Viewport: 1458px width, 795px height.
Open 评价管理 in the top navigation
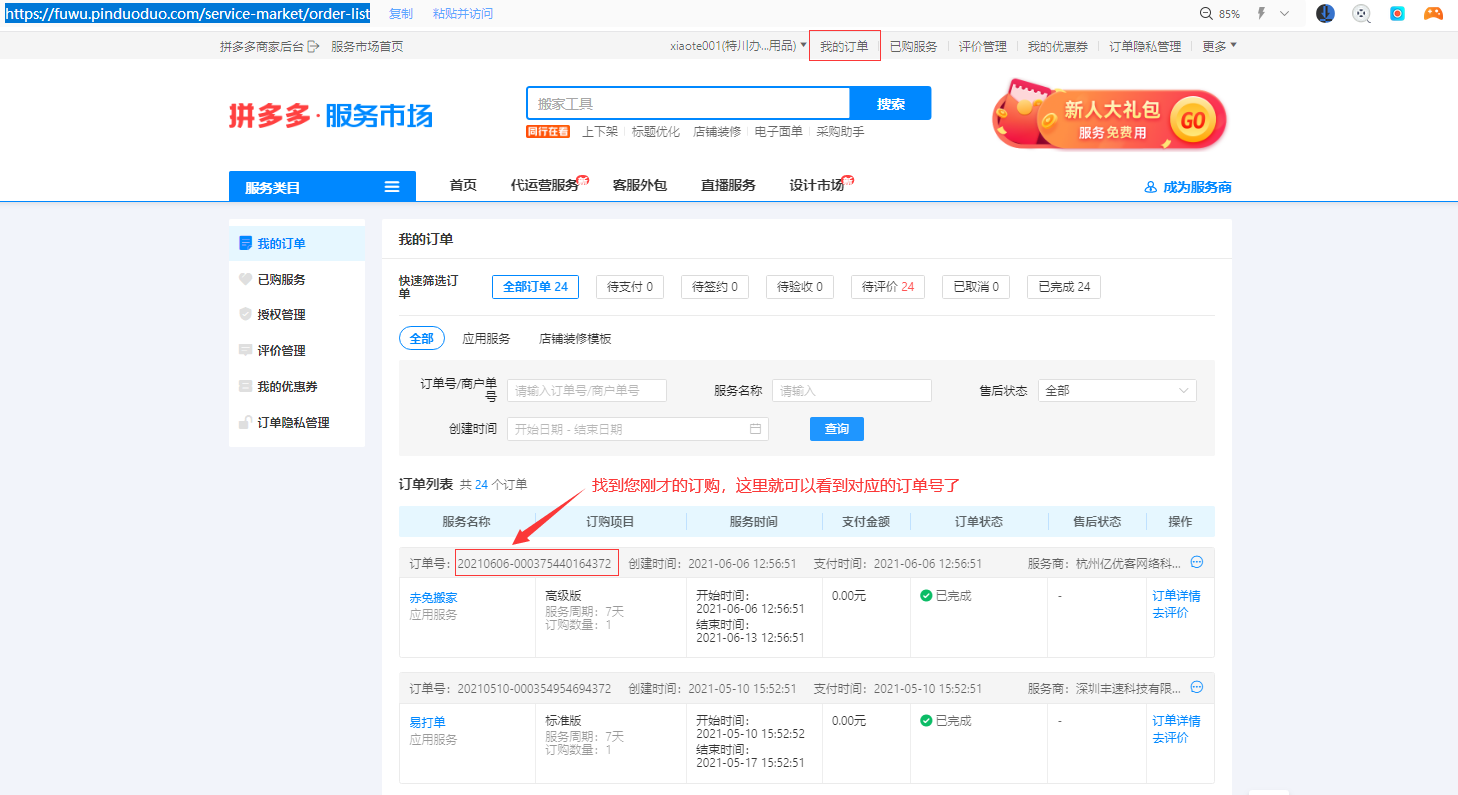982,46
